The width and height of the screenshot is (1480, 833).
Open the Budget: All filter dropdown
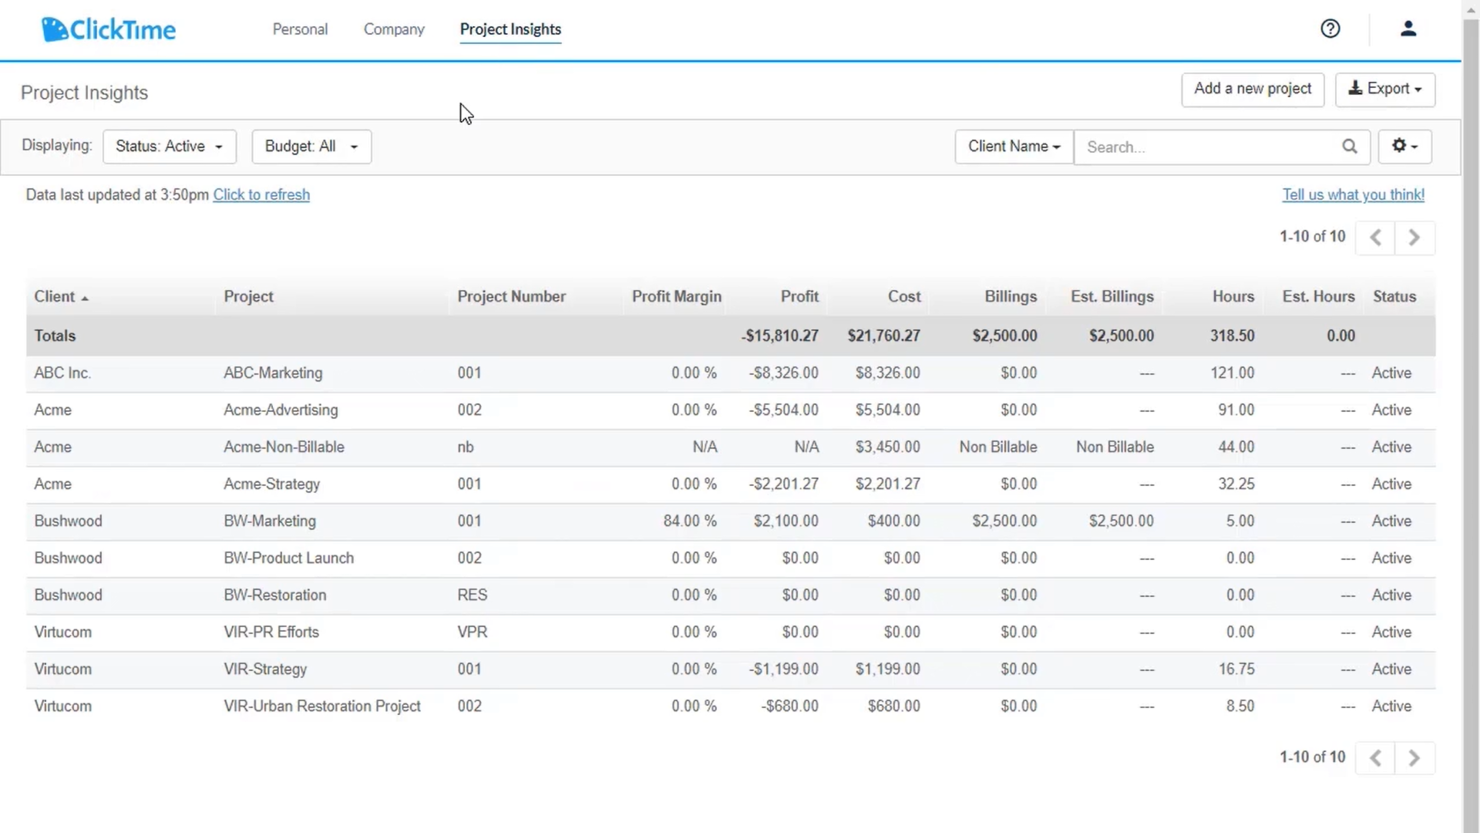tap(311, 146)
